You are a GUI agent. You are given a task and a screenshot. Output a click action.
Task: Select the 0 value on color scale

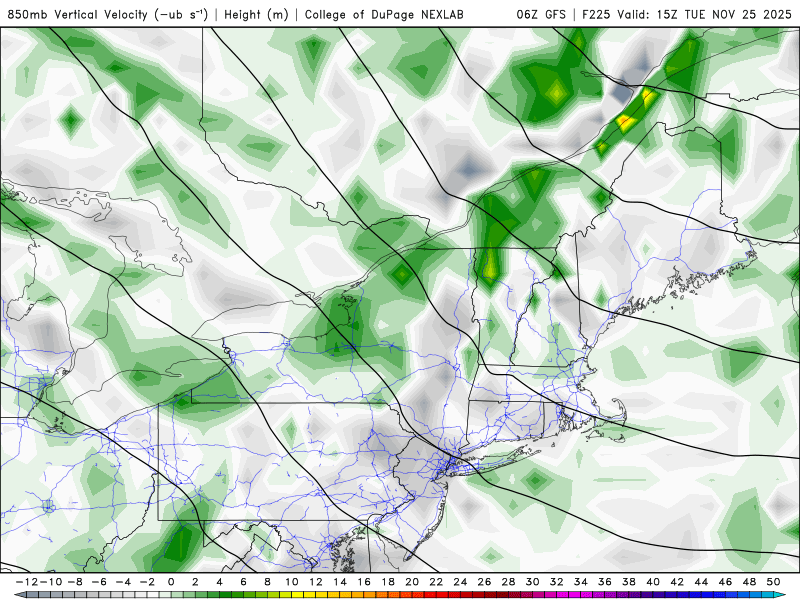pyautogui.click(x=171, y=582)
